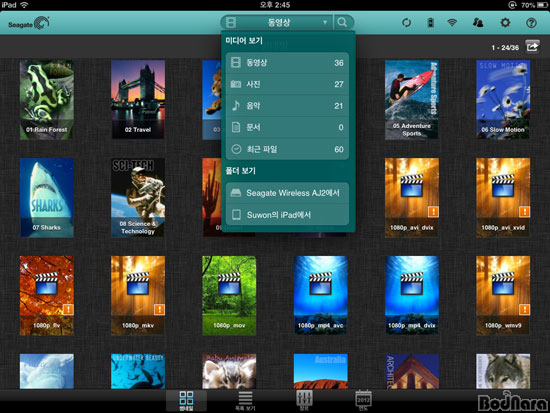Open the wolf thumbnail video

[503, 371]
